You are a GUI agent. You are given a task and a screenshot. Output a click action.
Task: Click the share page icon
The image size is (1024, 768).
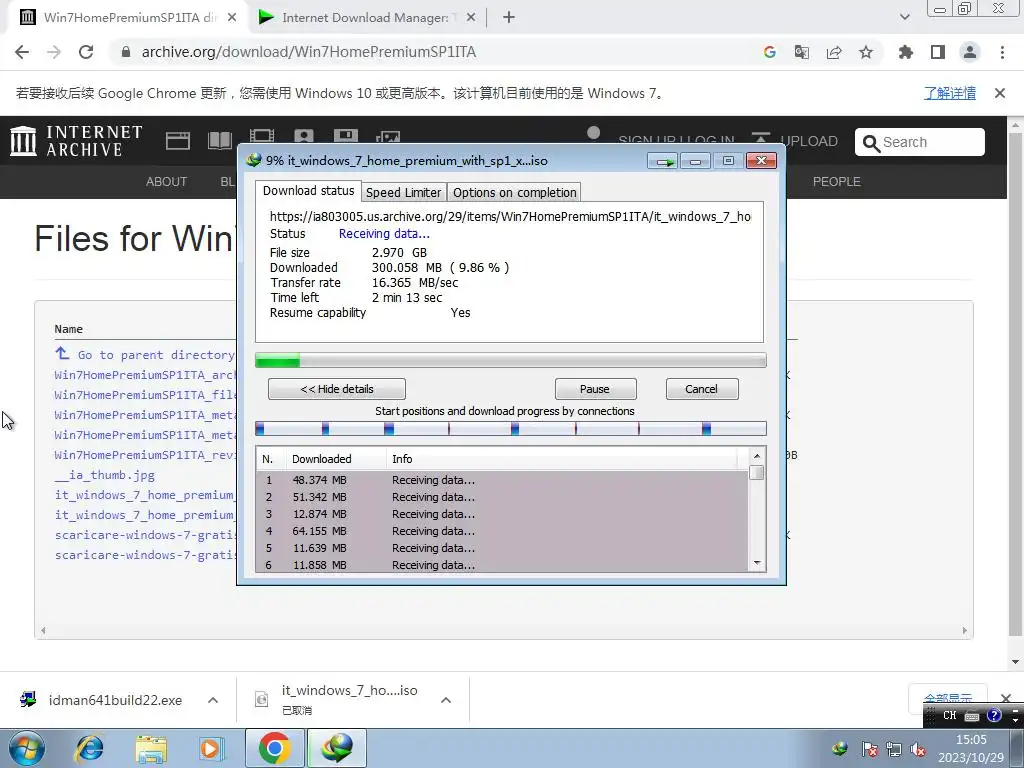[834, 52]
